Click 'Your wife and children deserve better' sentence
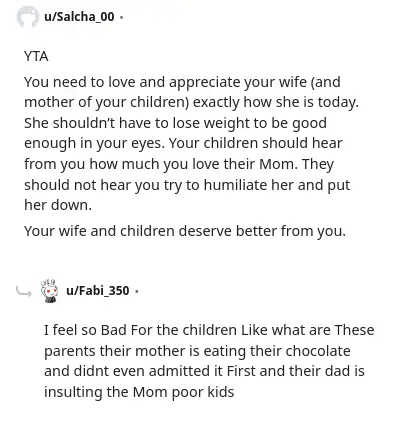The height and width of the screenshot is (428, 400). point(185,231)
